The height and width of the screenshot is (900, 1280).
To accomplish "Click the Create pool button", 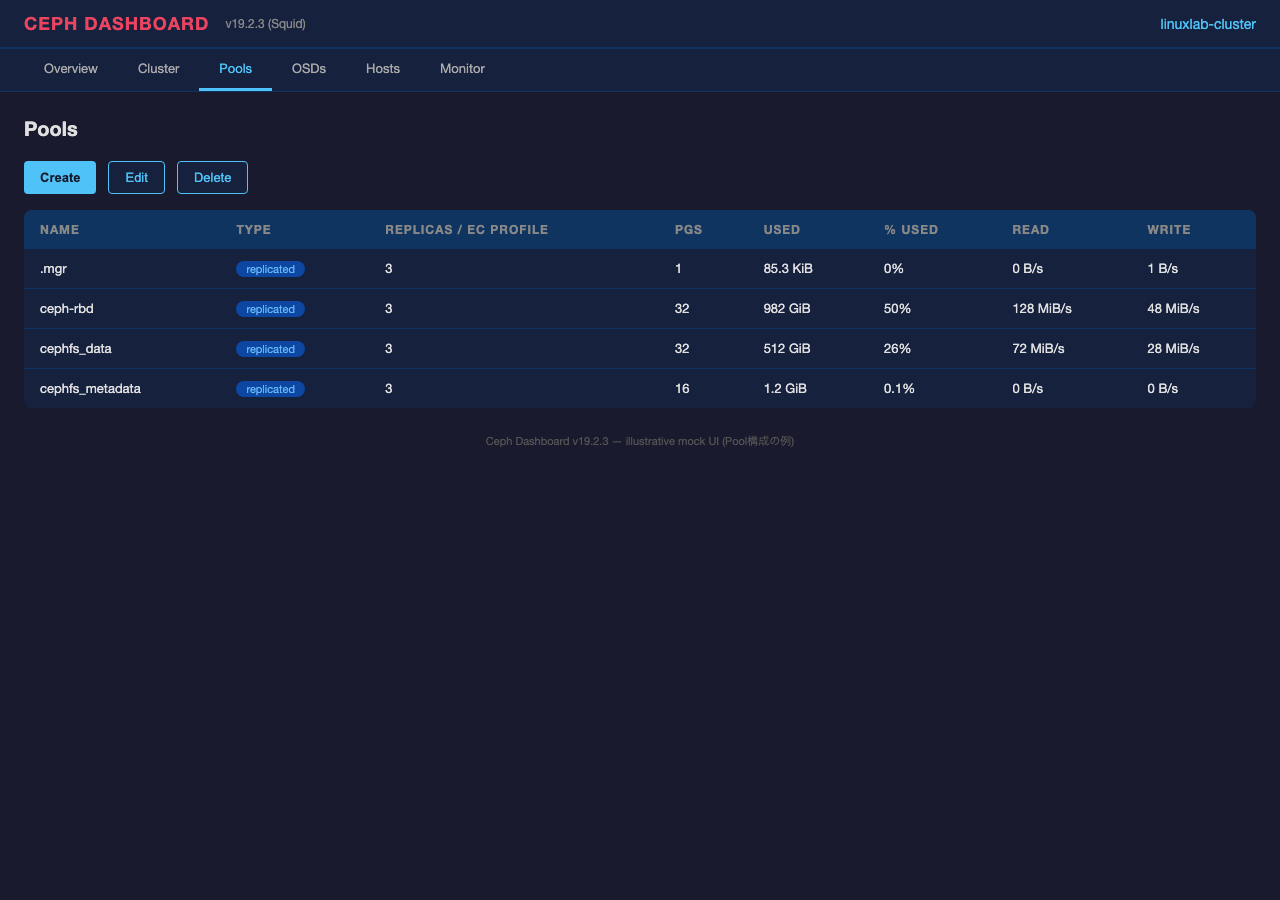I will (x=60, y=177).
